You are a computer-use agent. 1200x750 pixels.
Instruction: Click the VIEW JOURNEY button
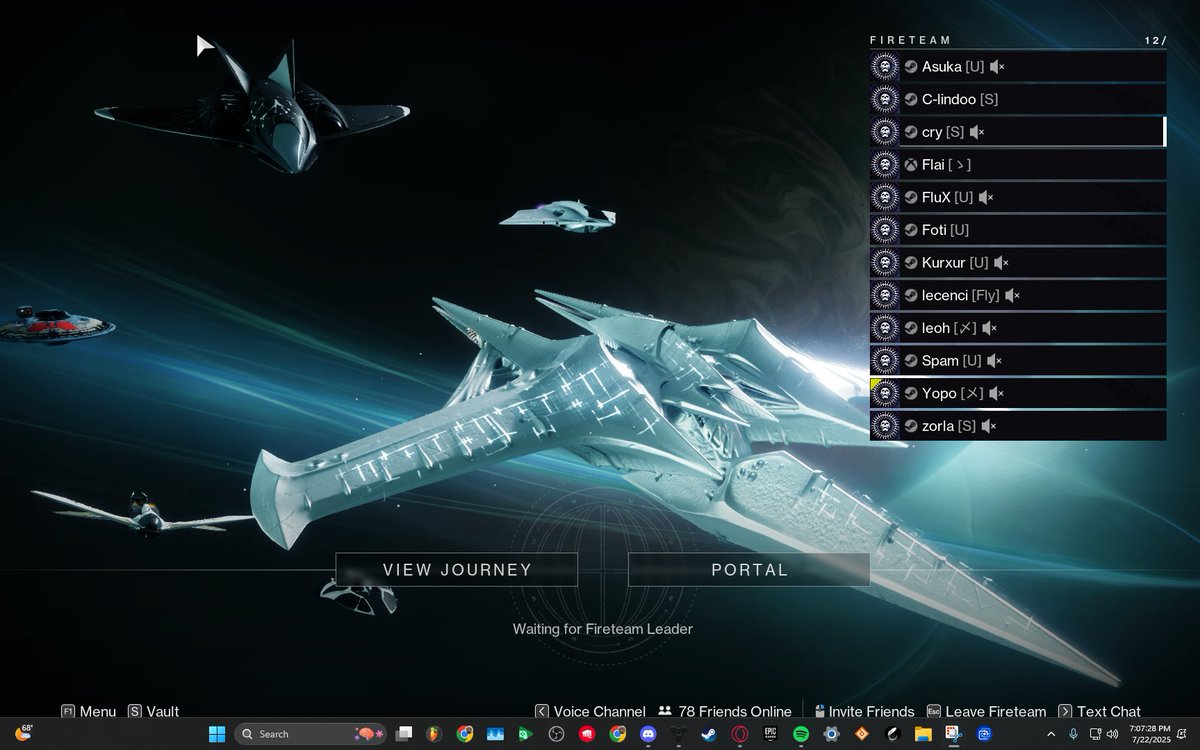[x=457, y=570]
